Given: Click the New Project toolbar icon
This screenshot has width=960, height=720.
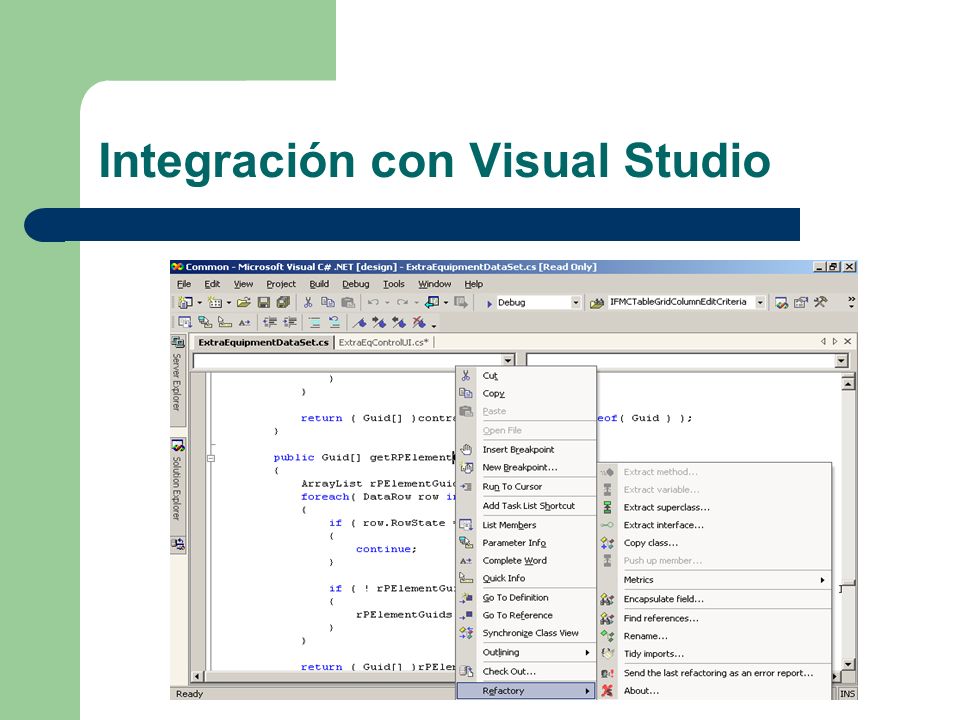Looking at the screenshot, I should [184, 302].
